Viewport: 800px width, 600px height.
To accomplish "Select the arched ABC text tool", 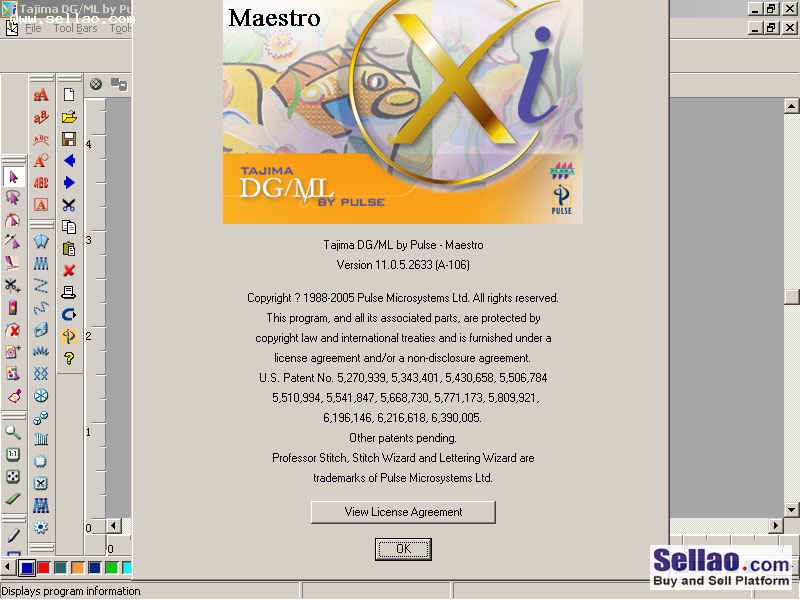I will [x=41, y=139].
